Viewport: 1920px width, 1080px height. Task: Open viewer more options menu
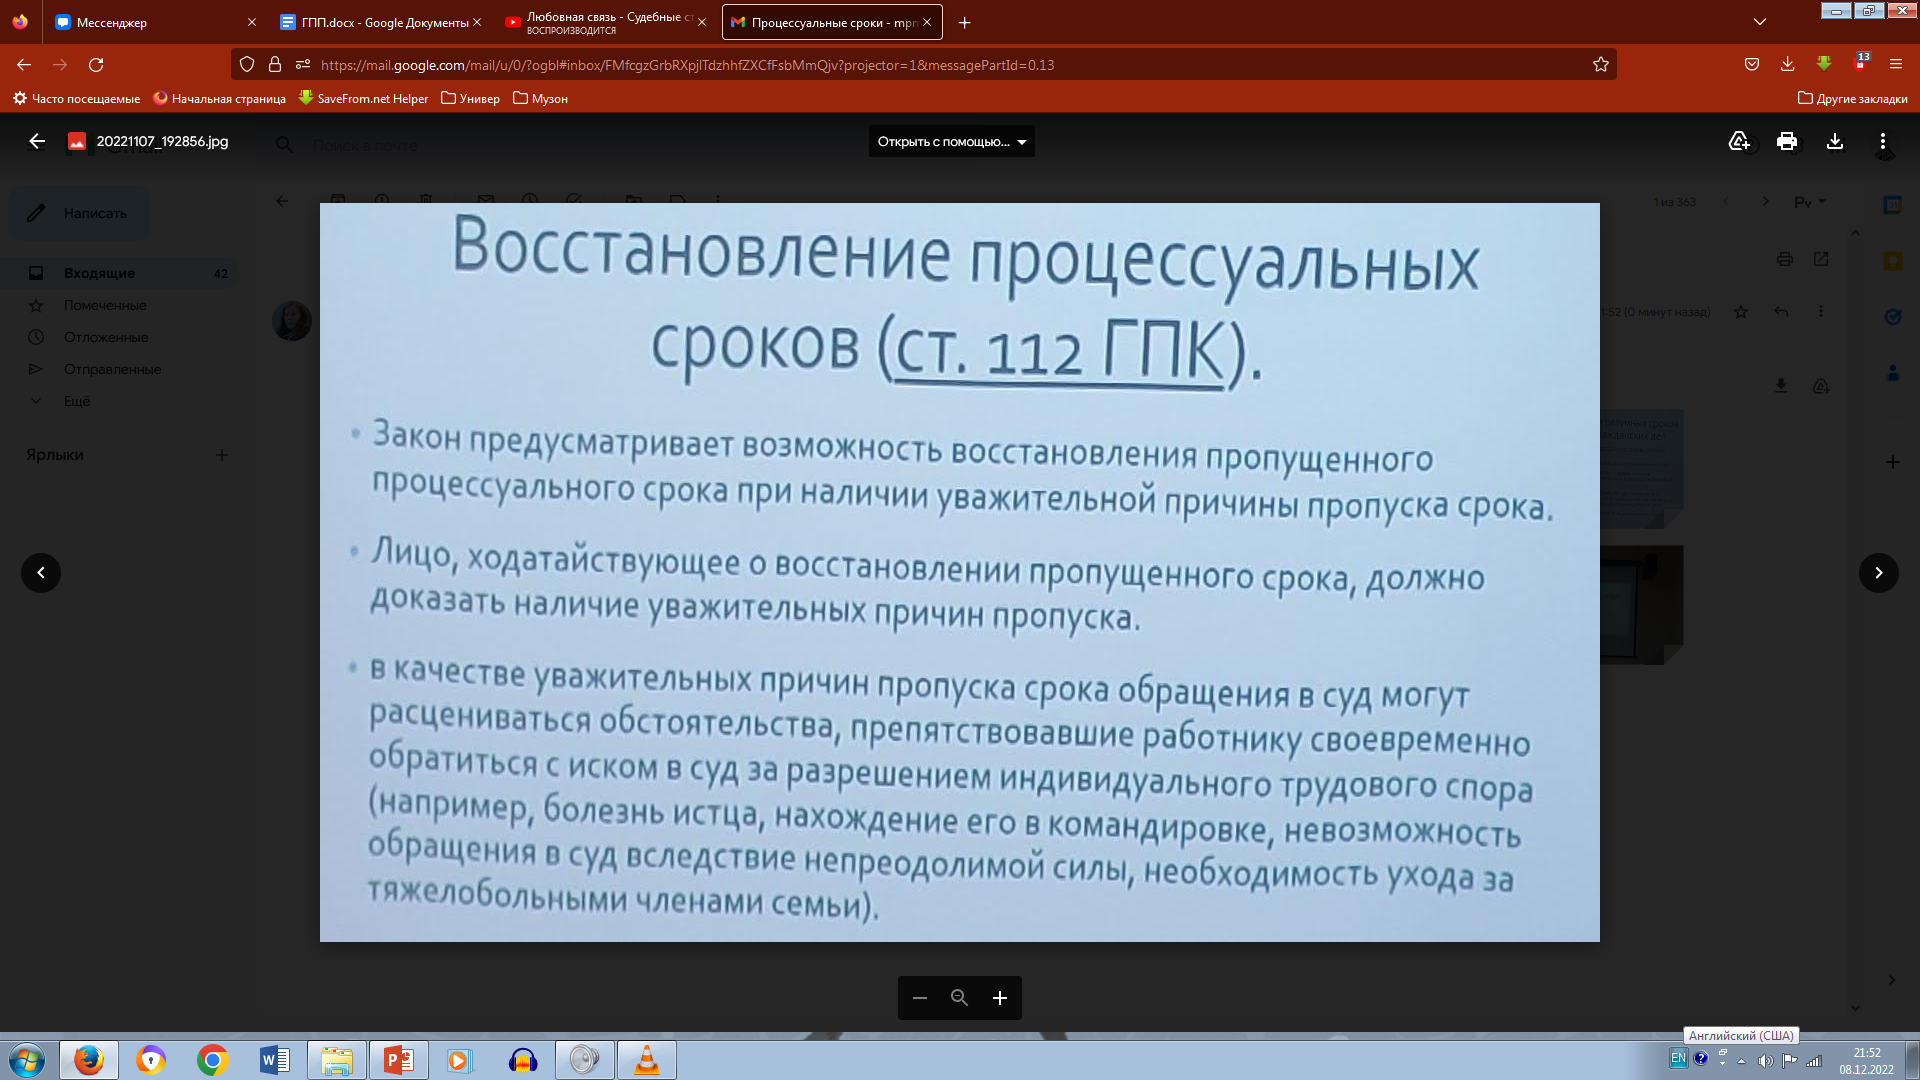[1883, 141]
